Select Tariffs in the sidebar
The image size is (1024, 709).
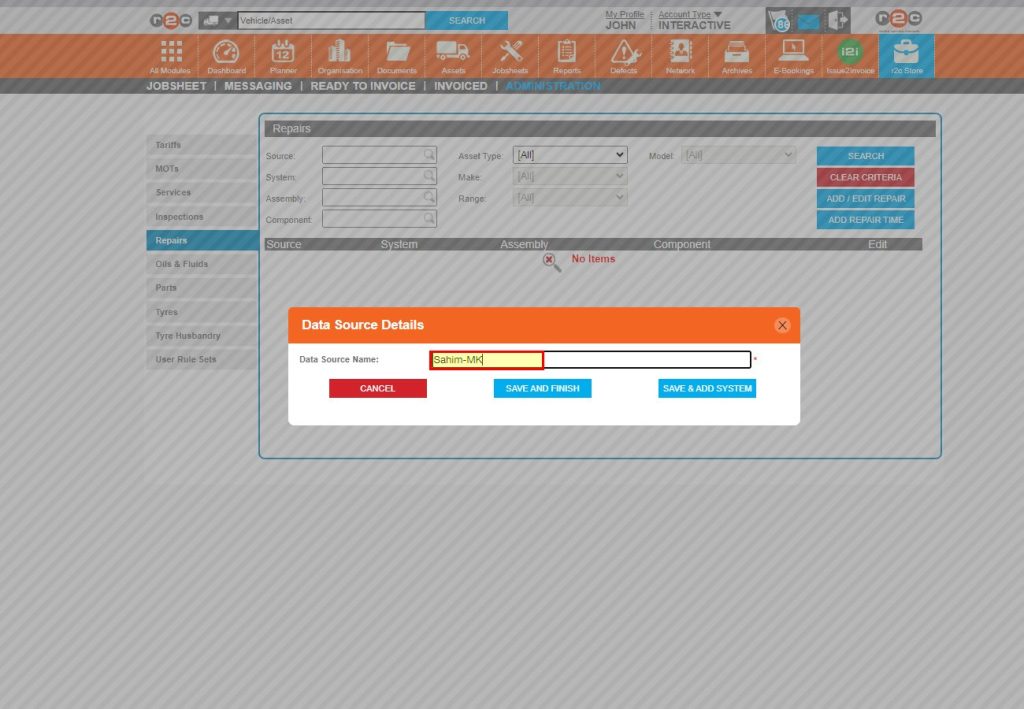click(202, 145)
